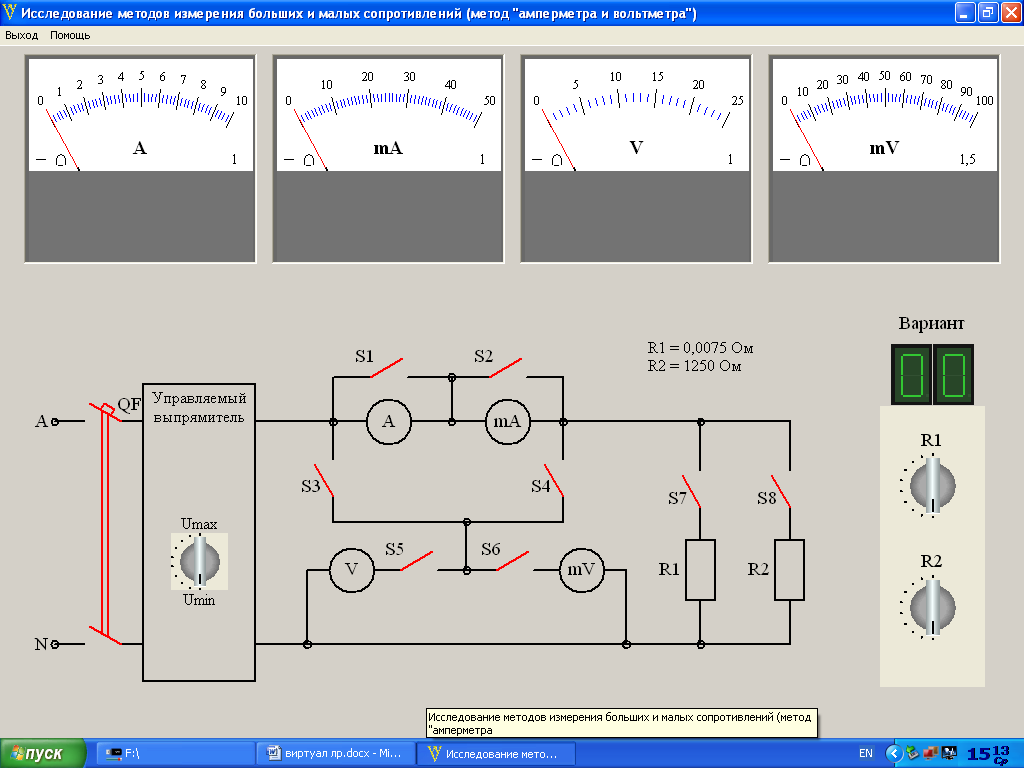This screenshot has height=768, width=1024.
Task: Click the A ammeter gauge panel
Action: coord(140,159)
